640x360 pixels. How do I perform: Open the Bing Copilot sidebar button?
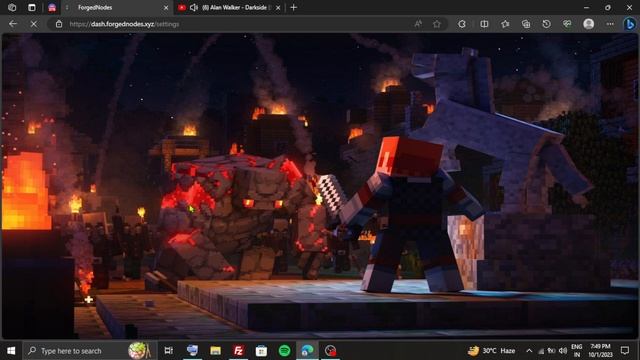tap(630, 24)
